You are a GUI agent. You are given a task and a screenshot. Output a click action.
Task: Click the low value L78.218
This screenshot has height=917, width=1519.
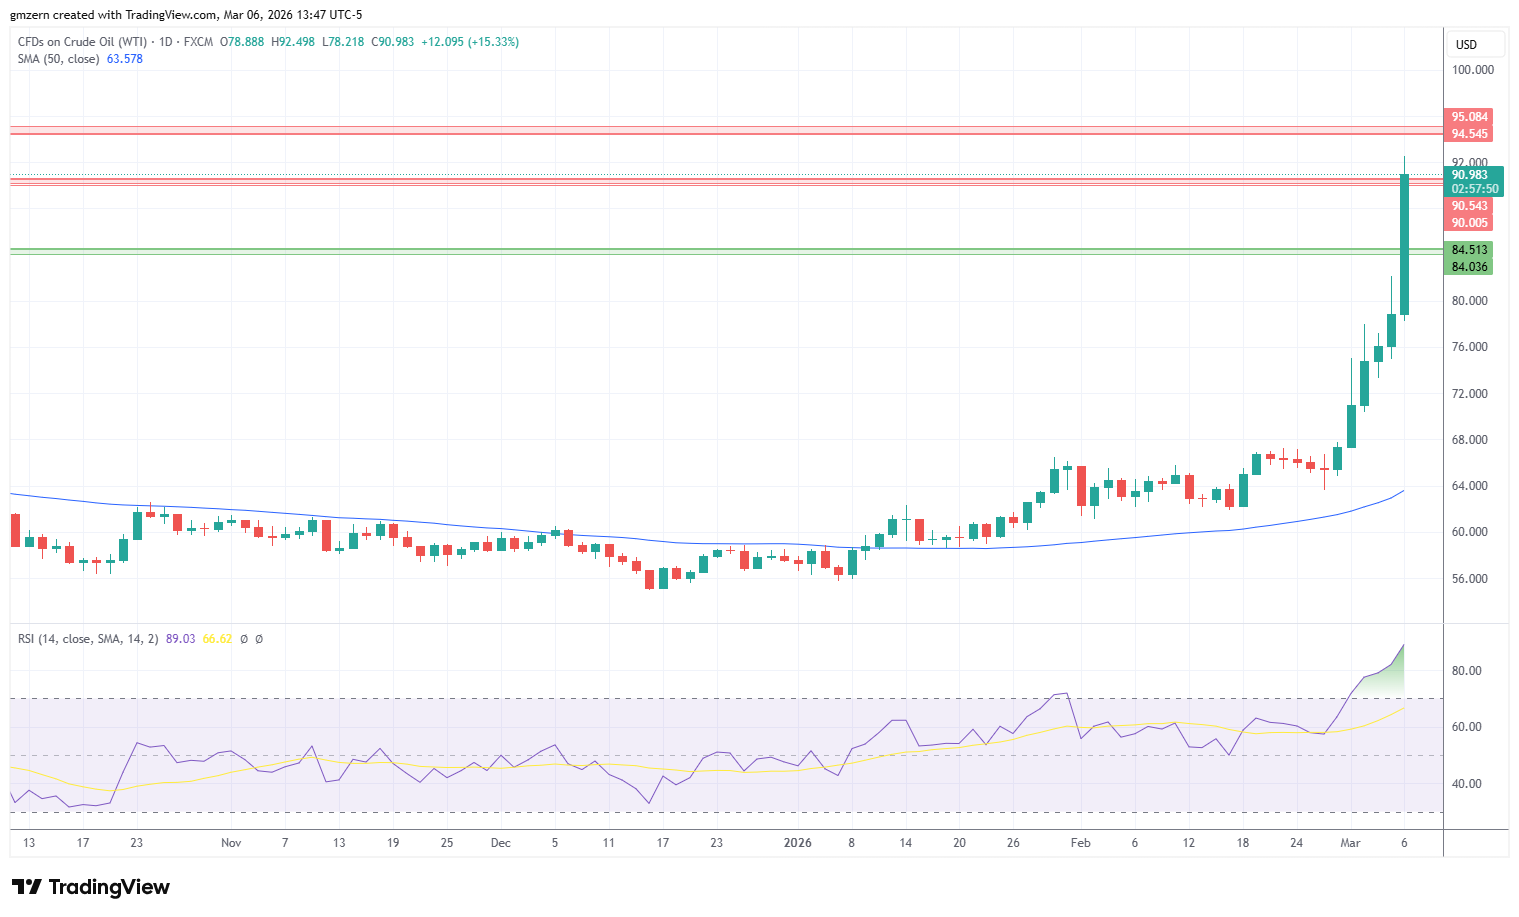coord(343,42)
